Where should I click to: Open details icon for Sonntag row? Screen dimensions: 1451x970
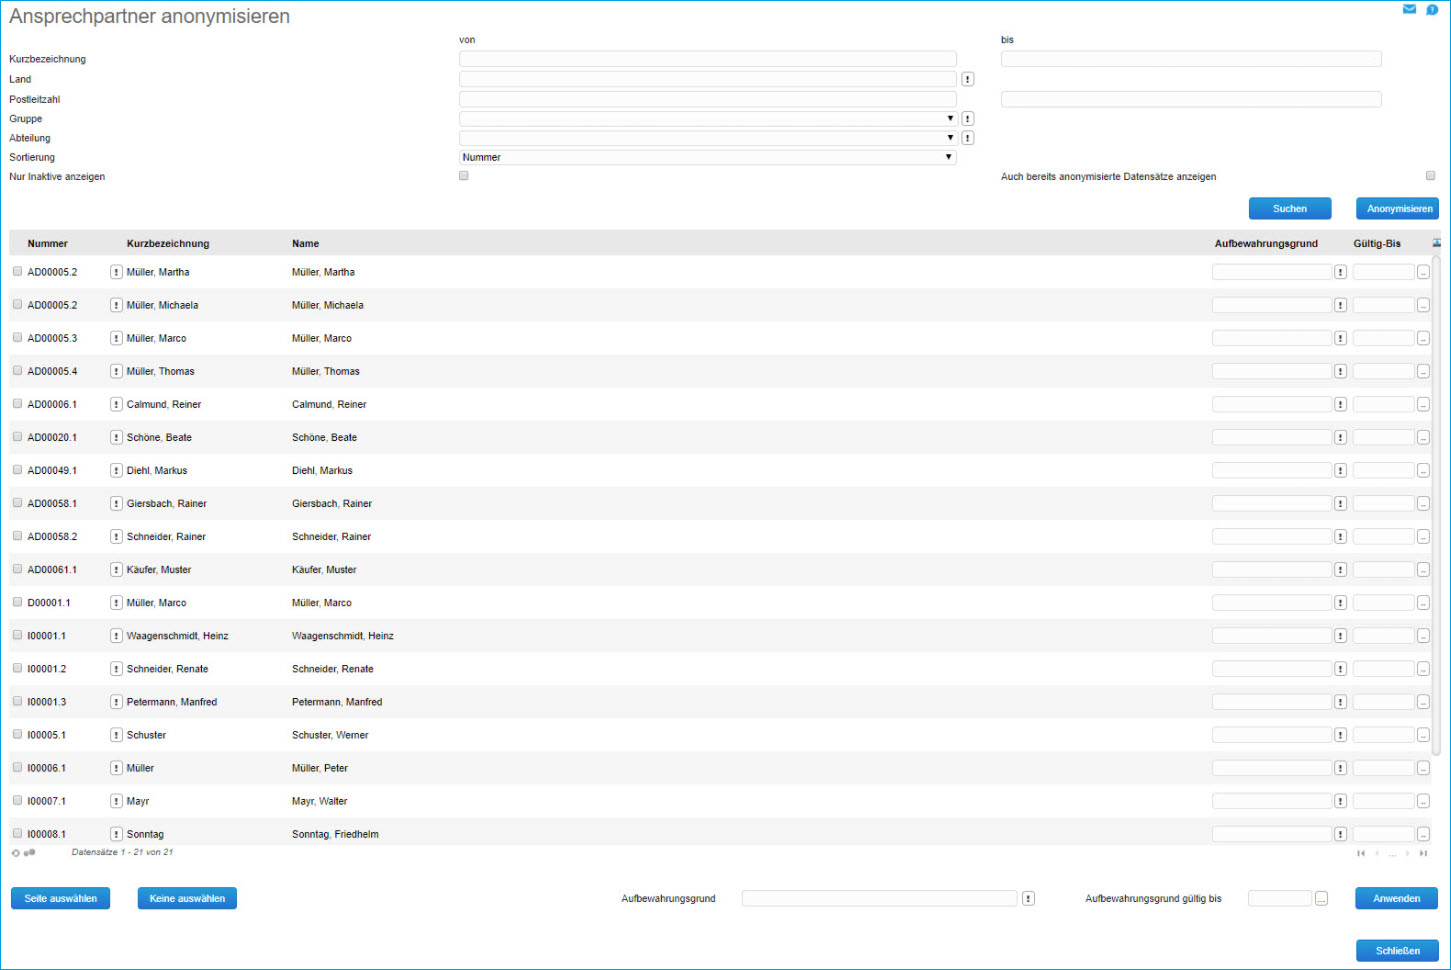click(x=116, y=834)
